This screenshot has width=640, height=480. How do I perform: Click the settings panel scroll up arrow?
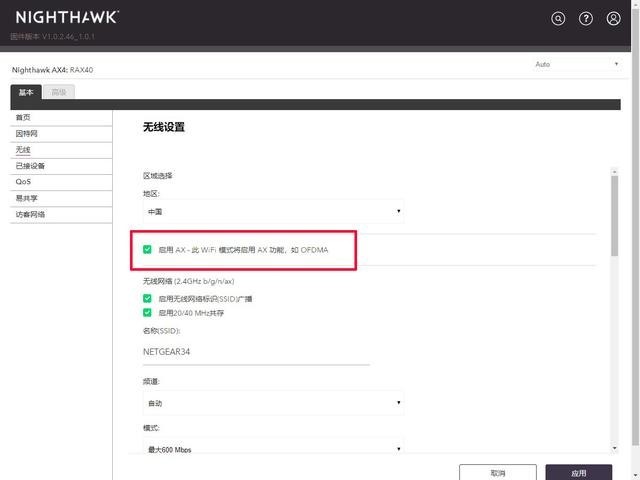[x=614, y=172]
